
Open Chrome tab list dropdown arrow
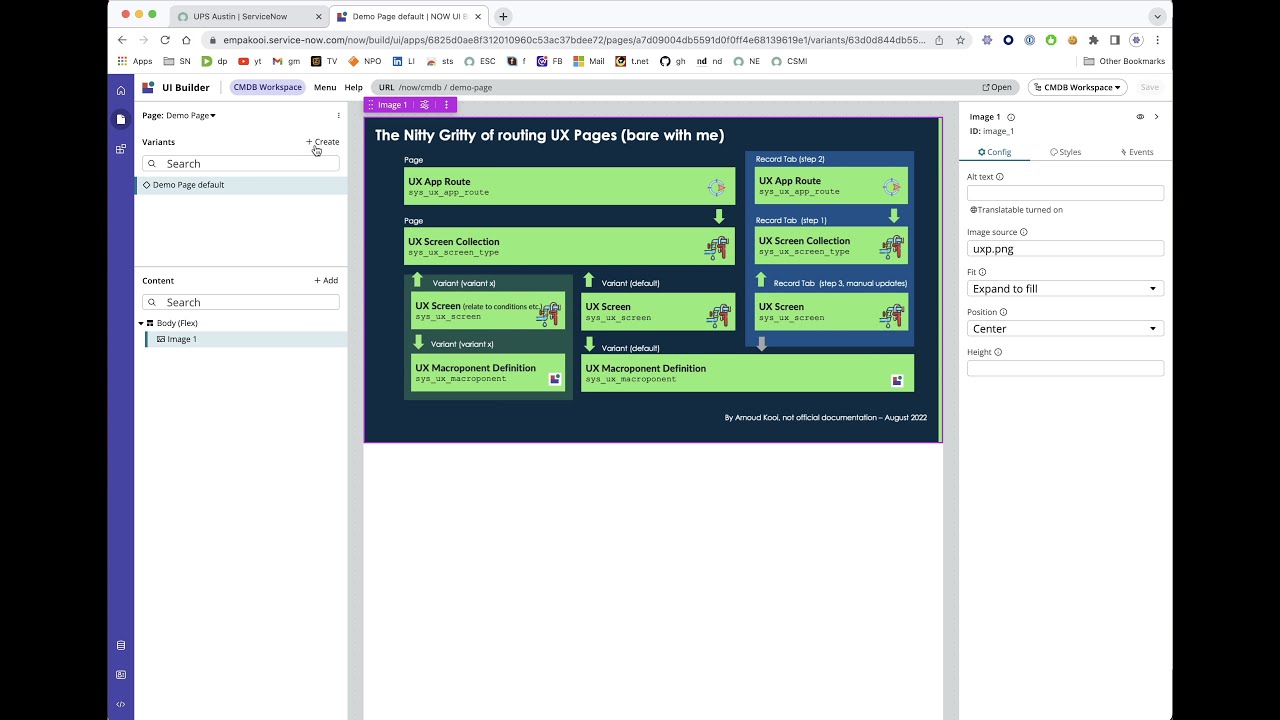[1157, 16]
